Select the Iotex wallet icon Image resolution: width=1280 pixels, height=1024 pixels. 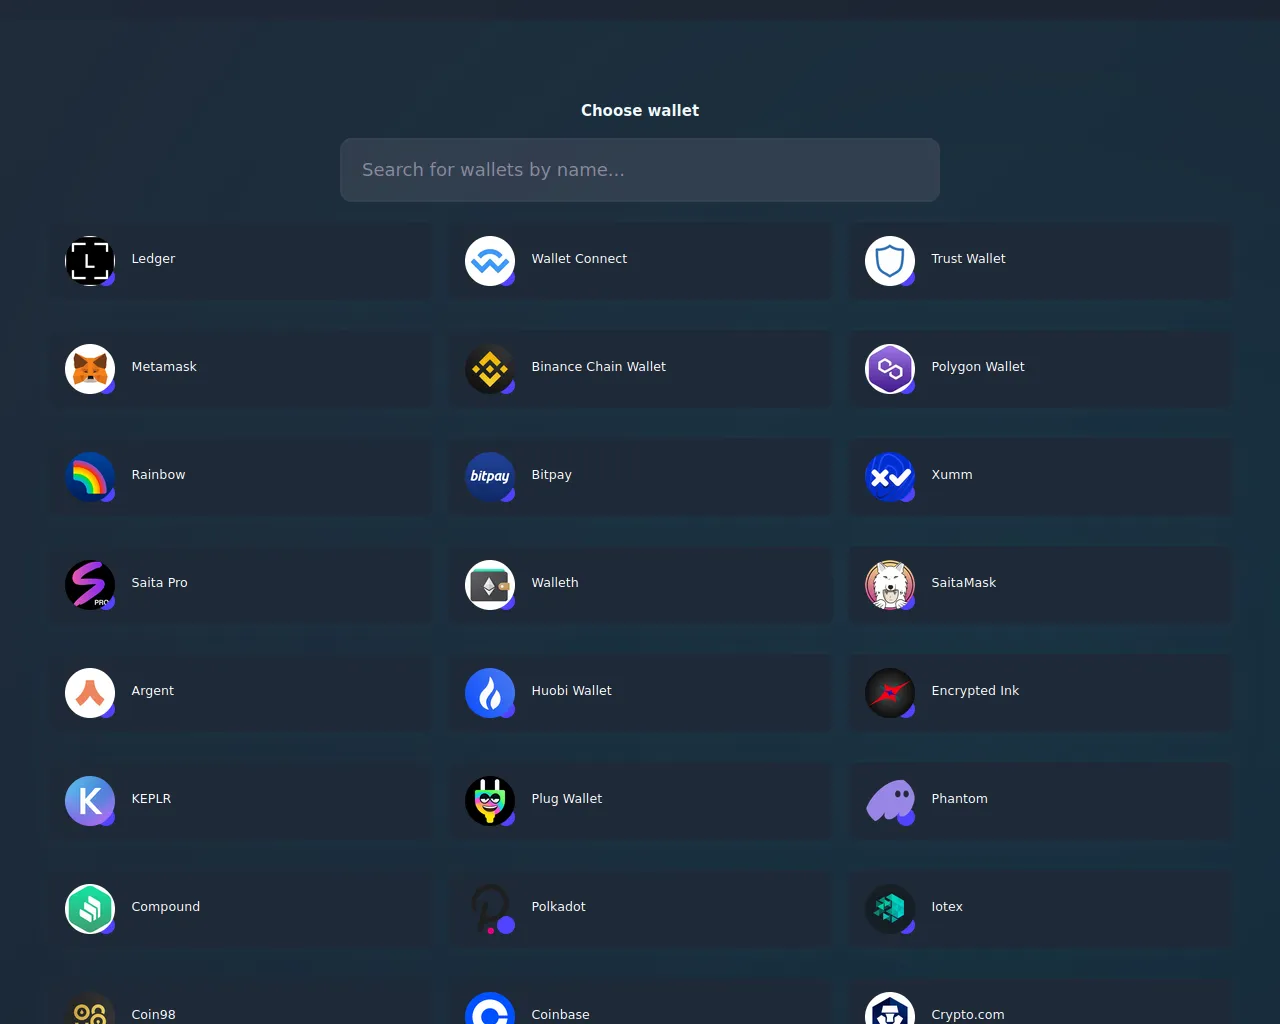click(x=890, y=909)
